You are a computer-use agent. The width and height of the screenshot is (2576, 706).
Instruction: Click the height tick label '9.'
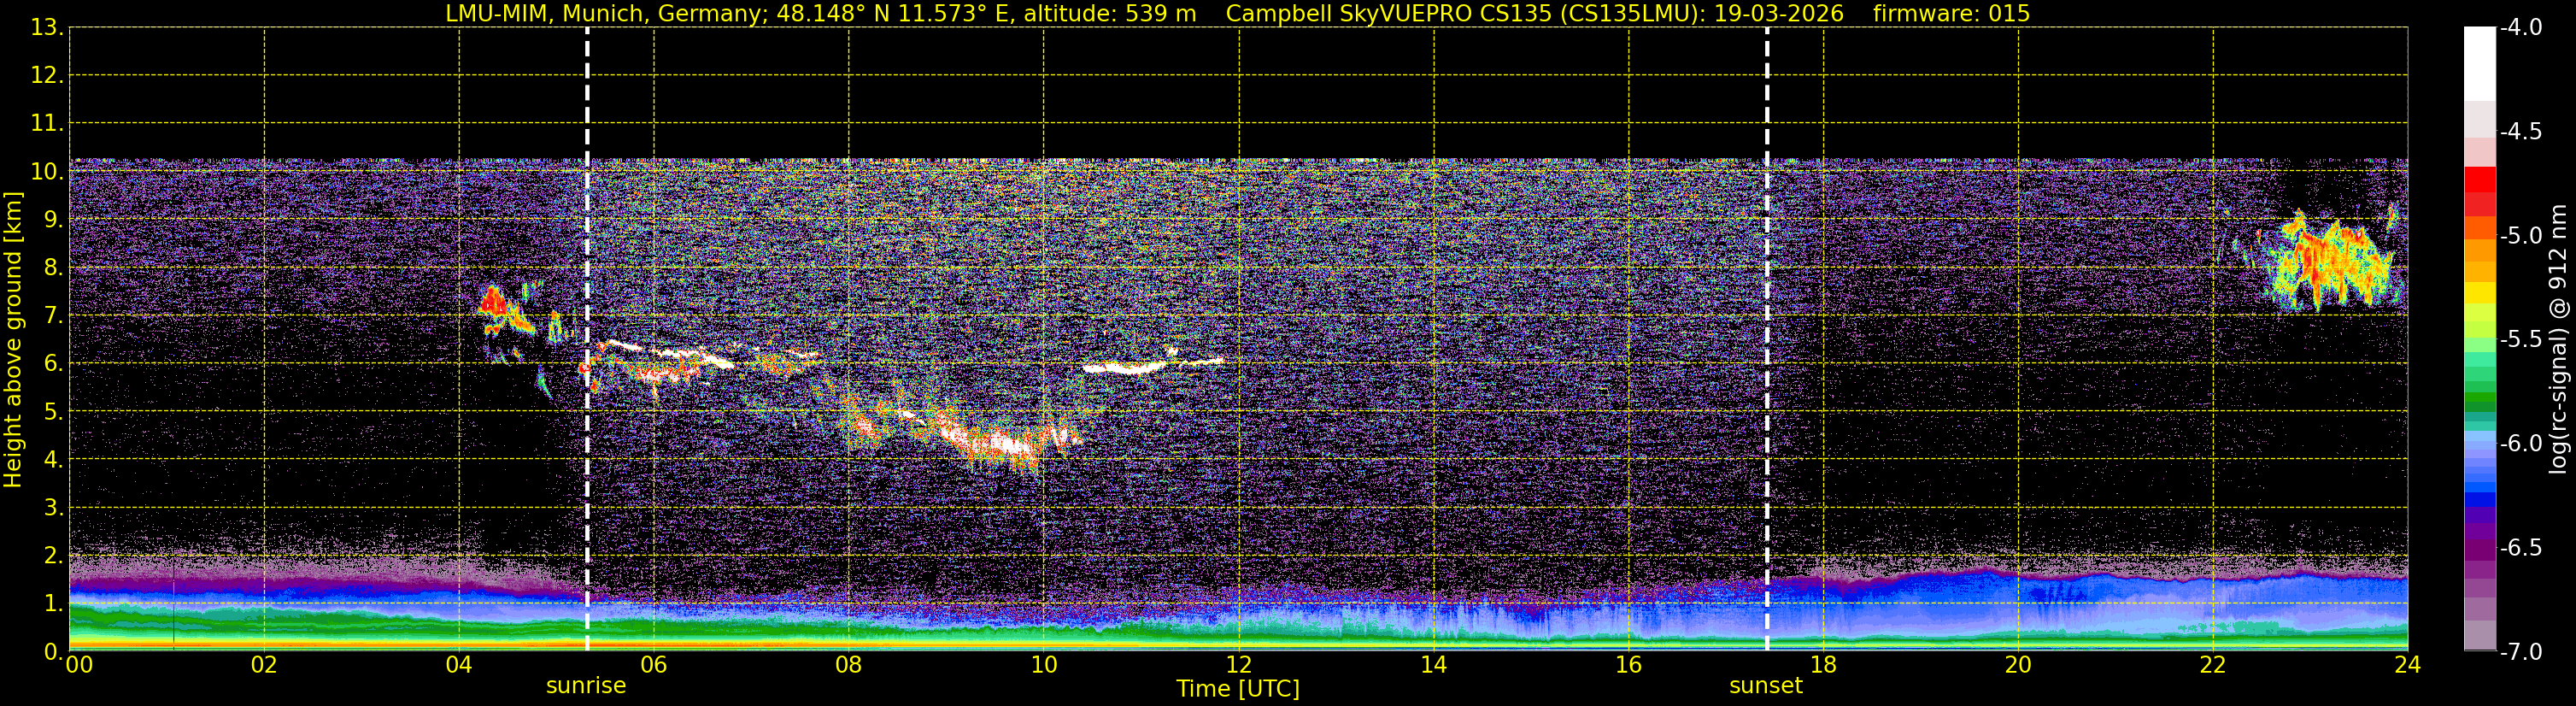pyautogui.click(x=53, y=219)
